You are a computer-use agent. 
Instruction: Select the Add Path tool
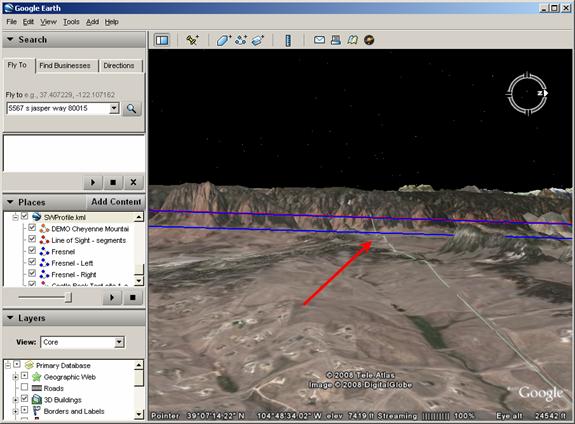click(x=241, y=40)
